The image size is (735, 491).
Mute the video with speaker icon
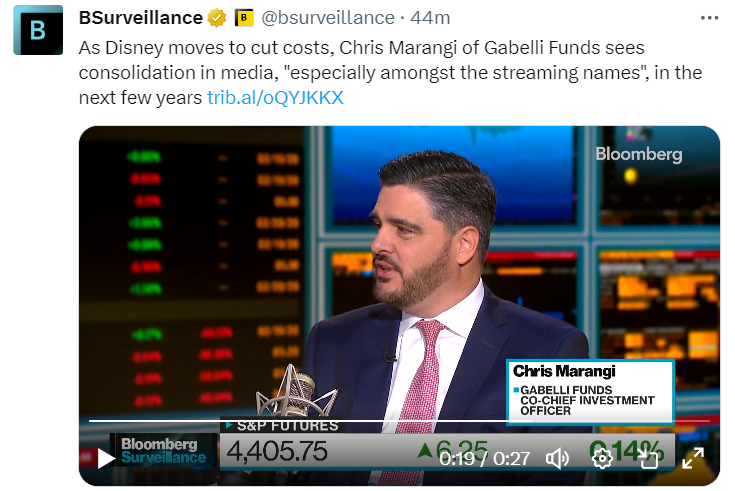tap(557, 459)
